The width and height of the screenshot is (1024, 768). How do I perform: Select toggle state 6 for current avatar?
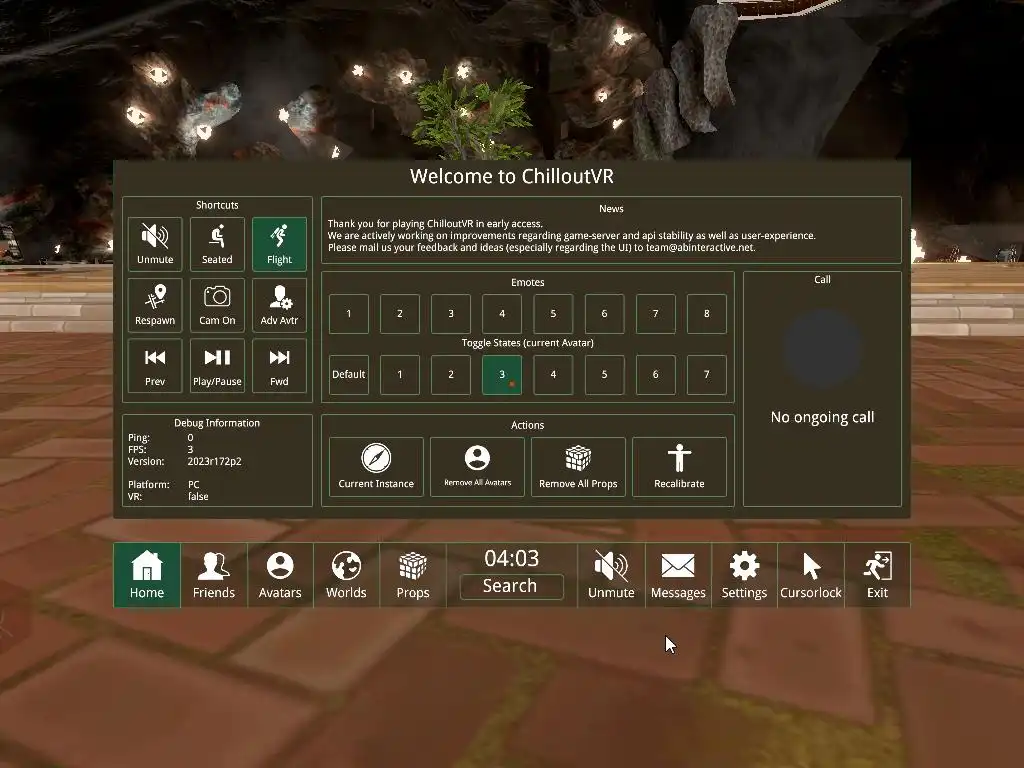click(x=655, y=375)
